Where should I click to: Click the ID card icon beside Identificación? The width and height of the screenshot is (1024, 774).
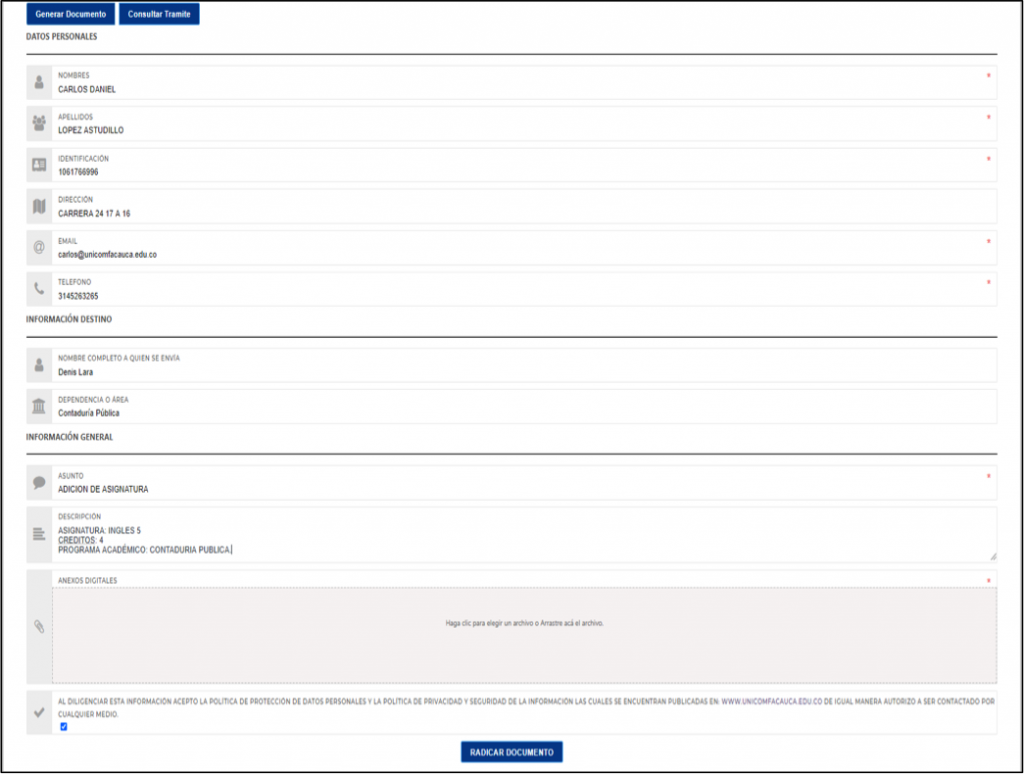39,165
